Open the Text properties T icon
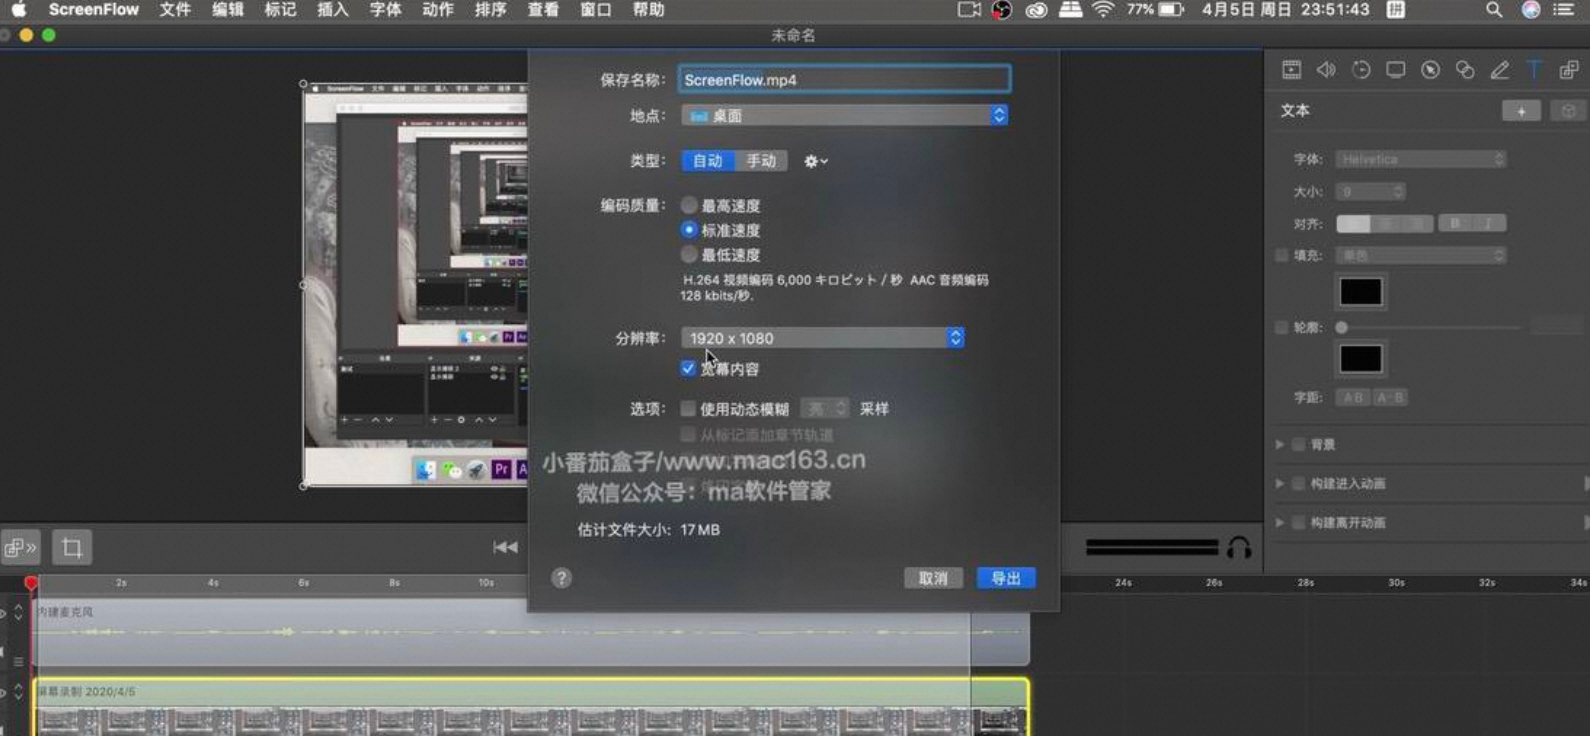 coord(1534,70)
